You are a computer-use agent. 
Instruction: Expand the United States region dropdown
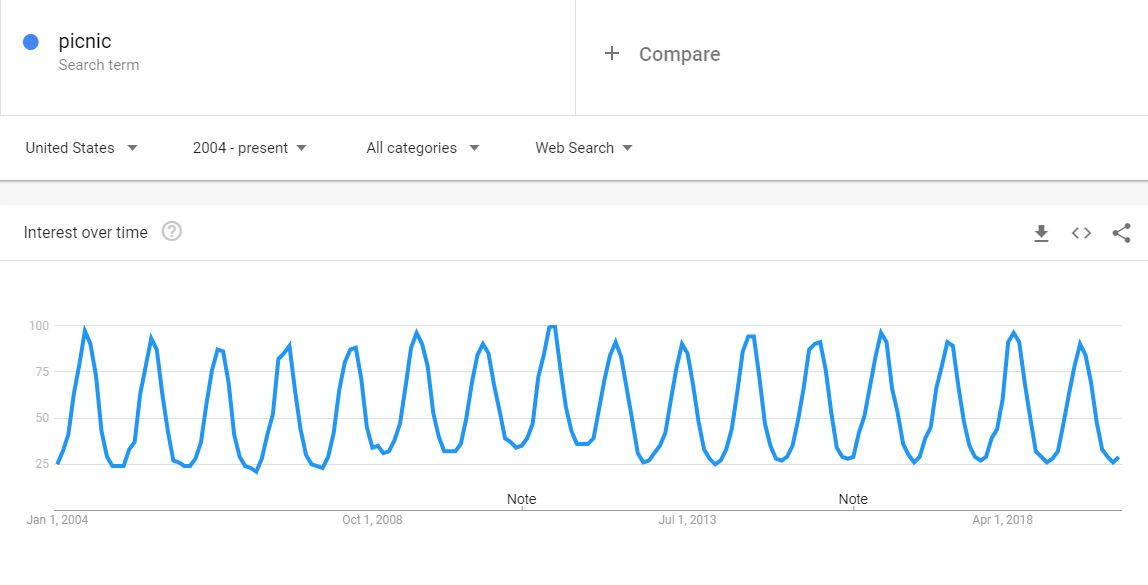[x=81, y=148]
